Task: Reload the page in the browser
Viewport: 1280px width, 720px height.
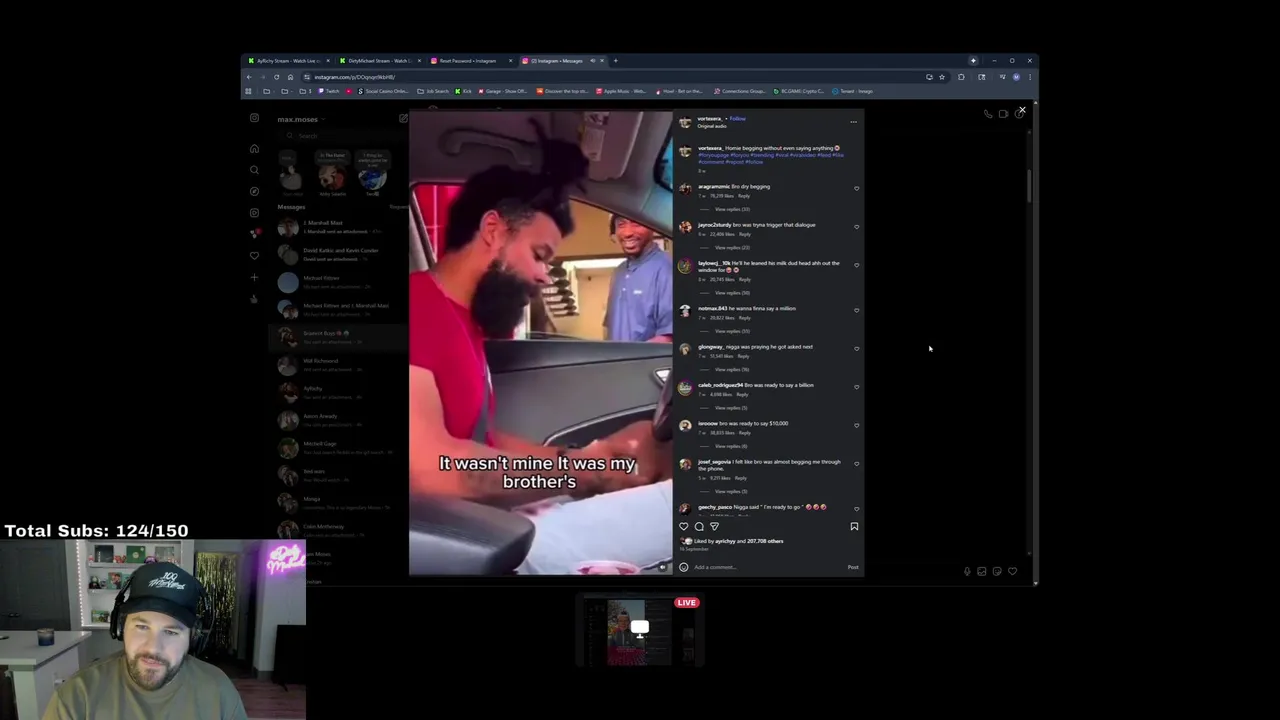Action: point(277,77)
